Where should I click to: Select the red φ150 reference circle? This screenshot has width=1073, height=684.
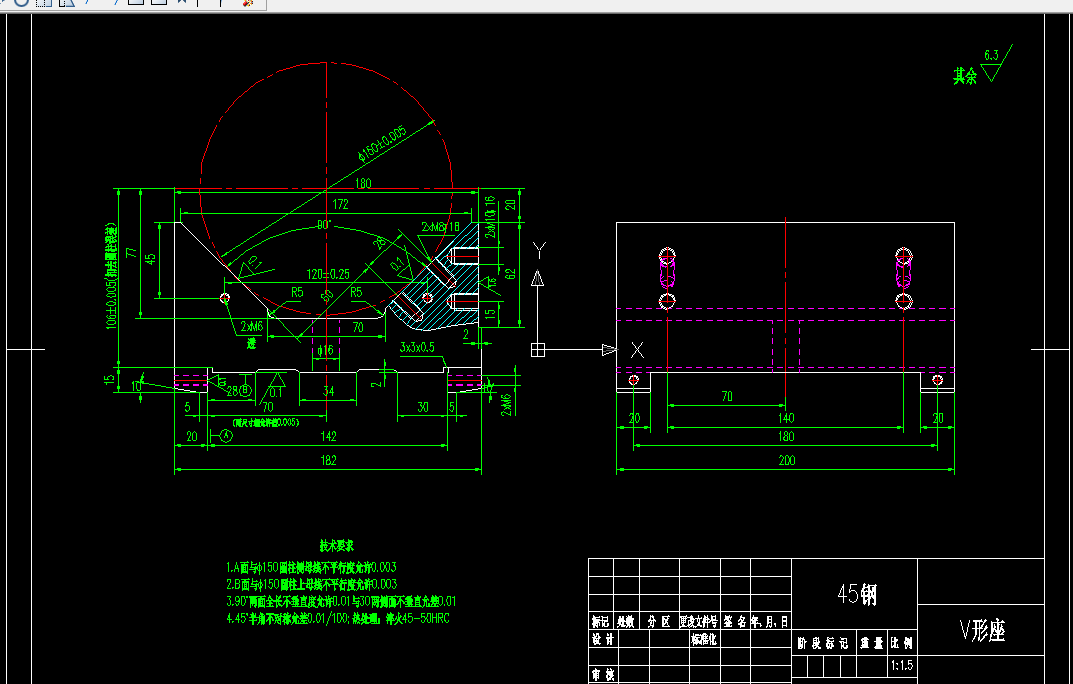click(x=326, y=188)
